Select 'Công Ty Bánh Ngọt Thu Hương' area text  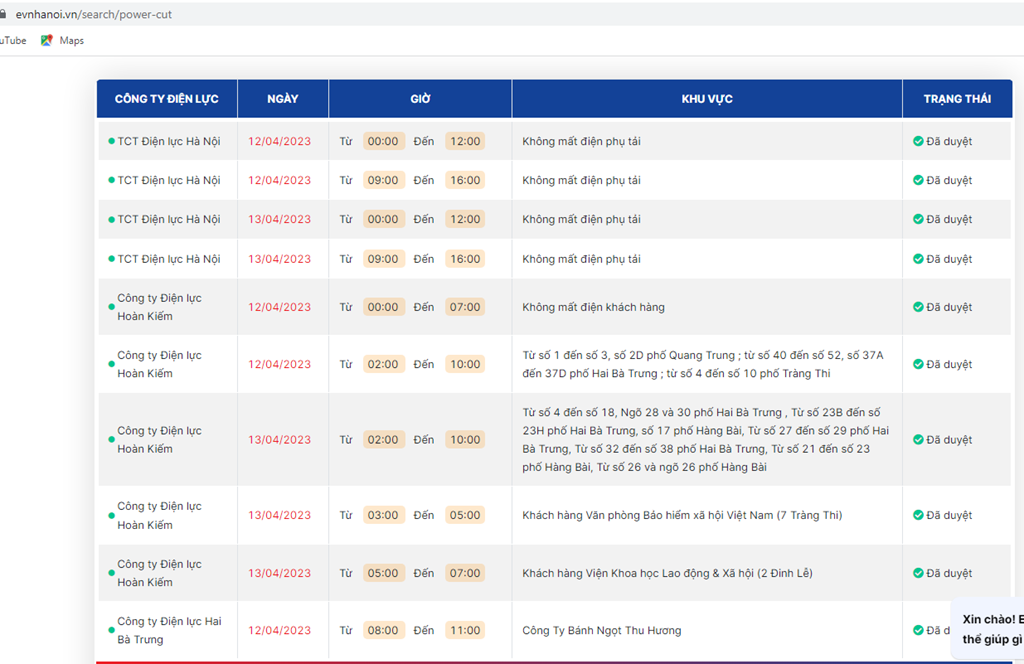pyautogui.click(x=601, y=630)
